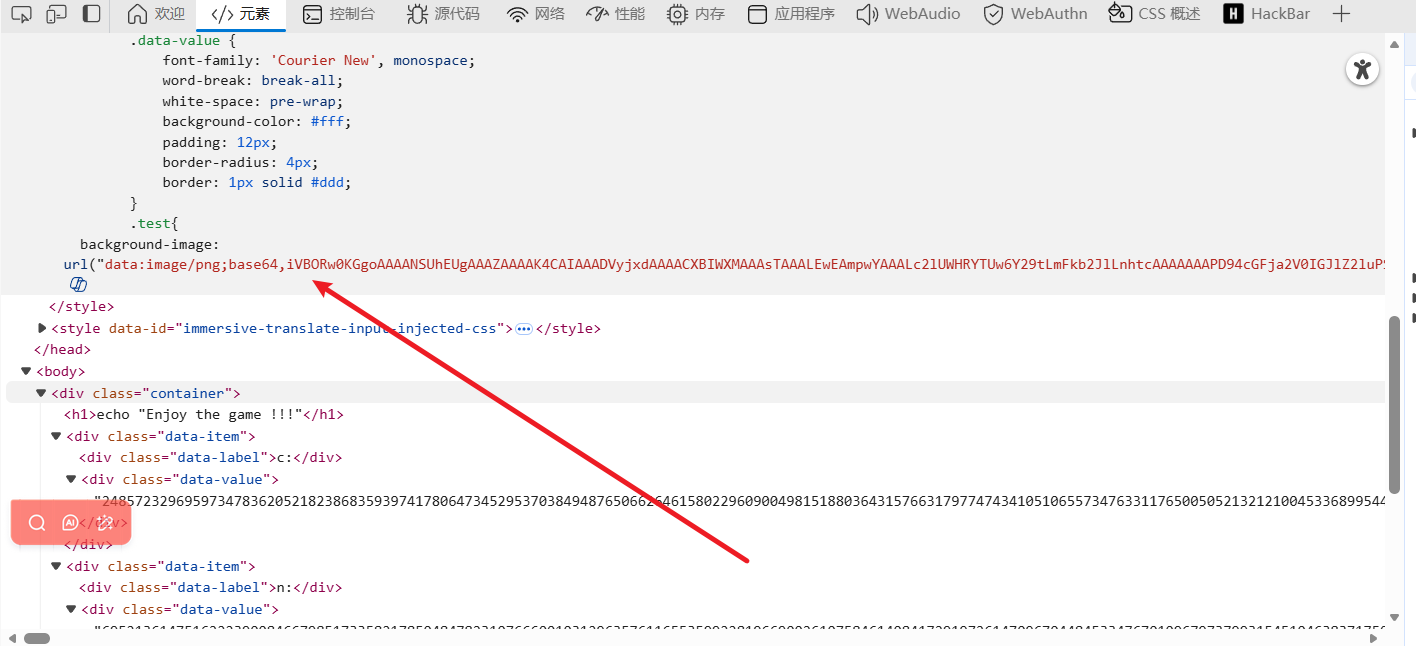Click the ellipsis badge in style tag
The width and height of the screenshot is (1416, 646).
523,328
